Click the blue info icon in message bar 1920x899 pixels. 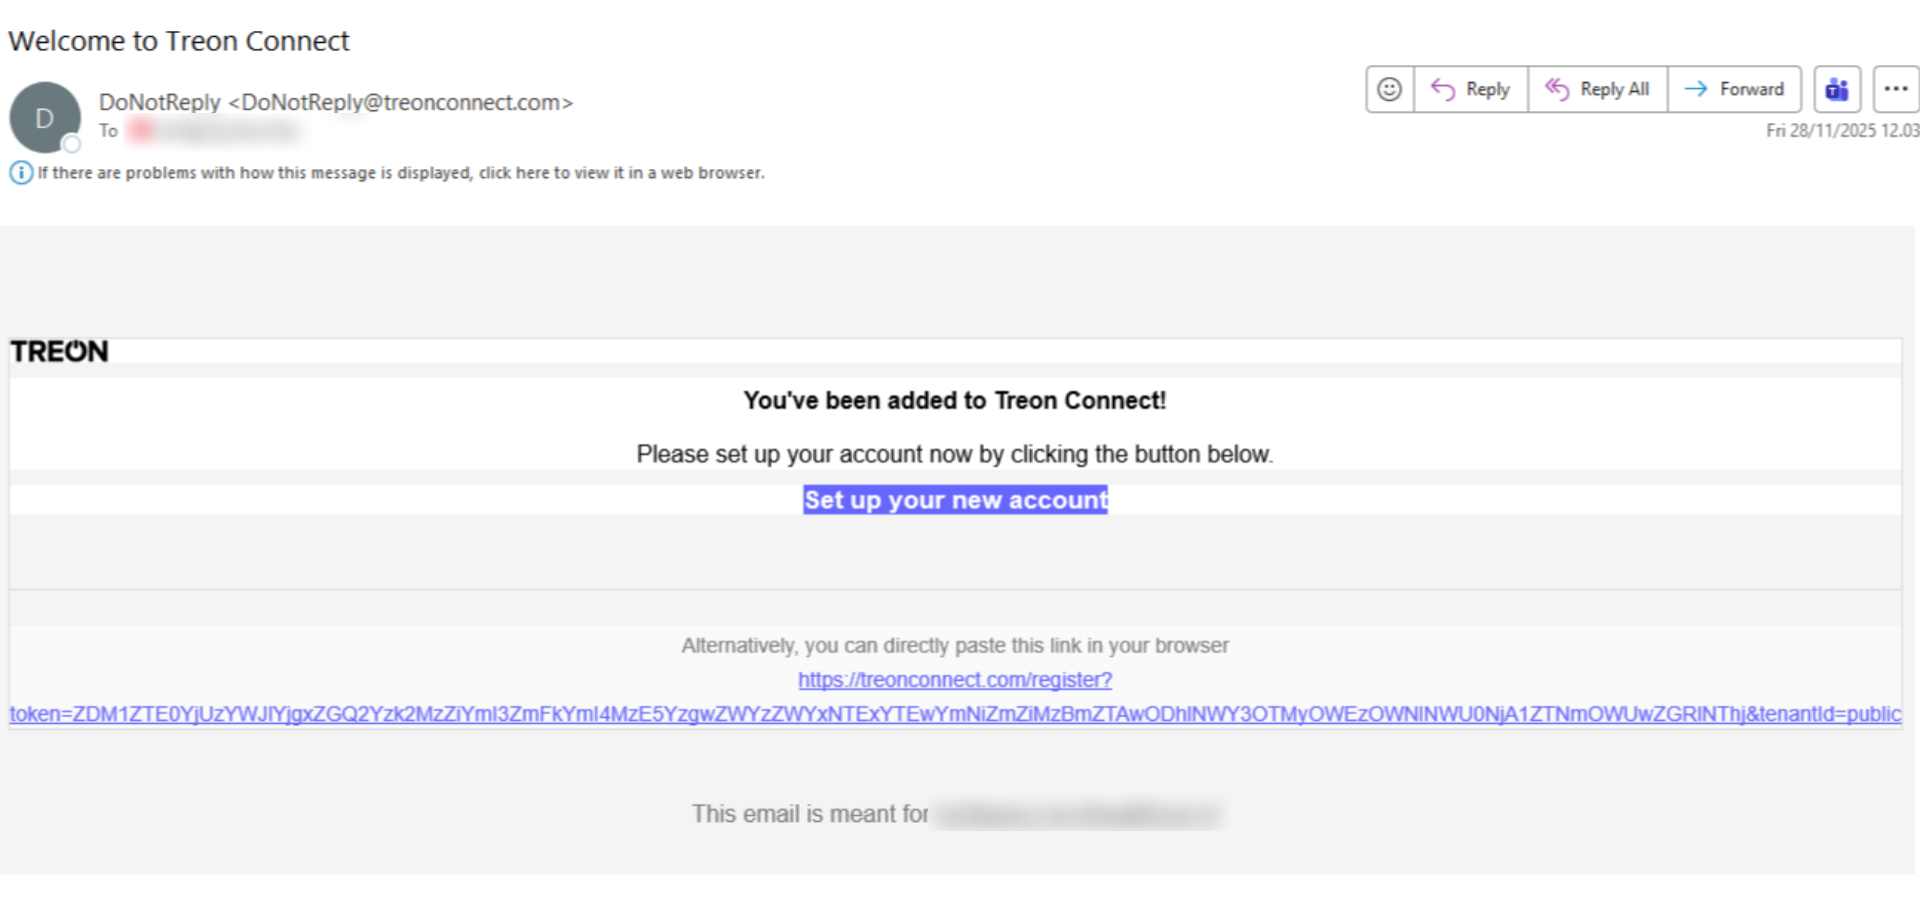(20, 173)
